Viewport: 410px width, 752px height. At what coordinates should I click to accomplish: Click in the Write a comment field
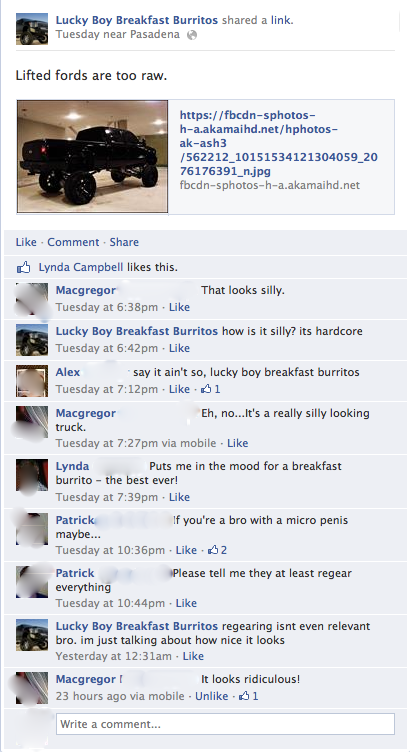tap(225, 724)
